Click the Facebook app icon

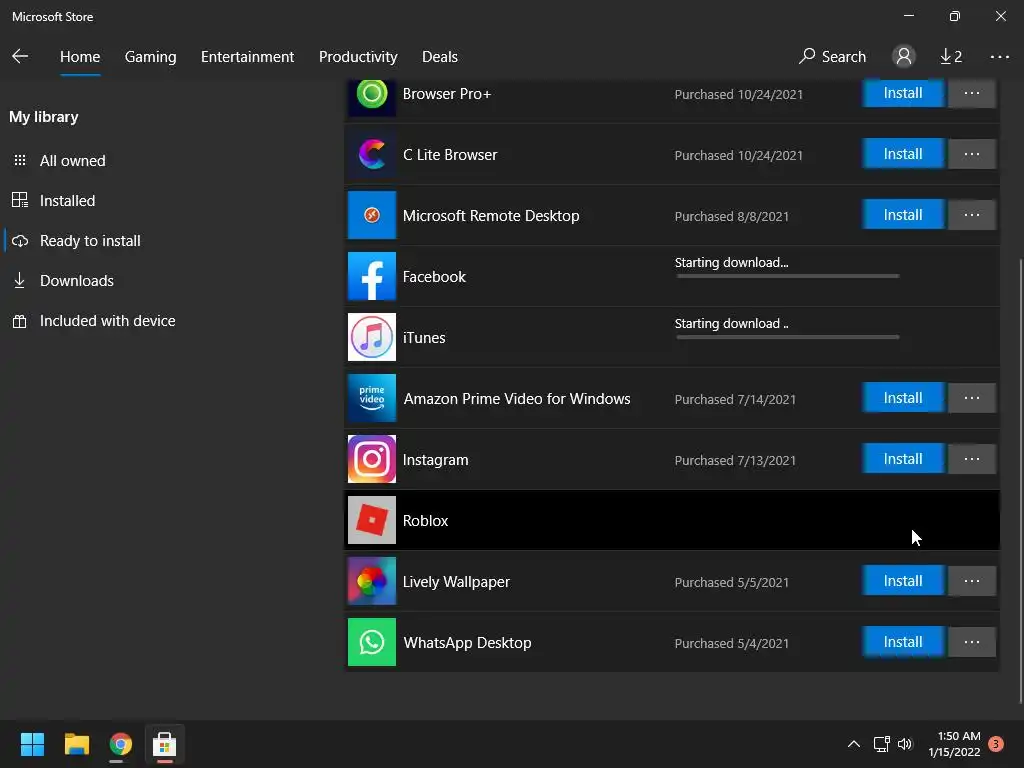click(x=372, y=276)
